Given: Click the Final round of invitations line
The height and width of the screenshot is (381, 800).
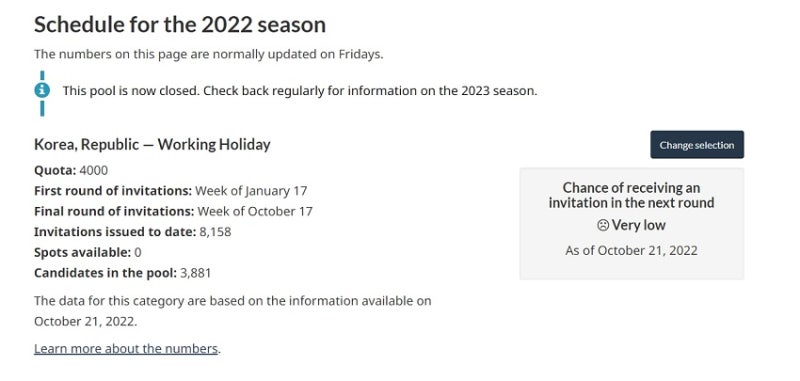Looking at the screenshot, I should [x=173, y=211].
